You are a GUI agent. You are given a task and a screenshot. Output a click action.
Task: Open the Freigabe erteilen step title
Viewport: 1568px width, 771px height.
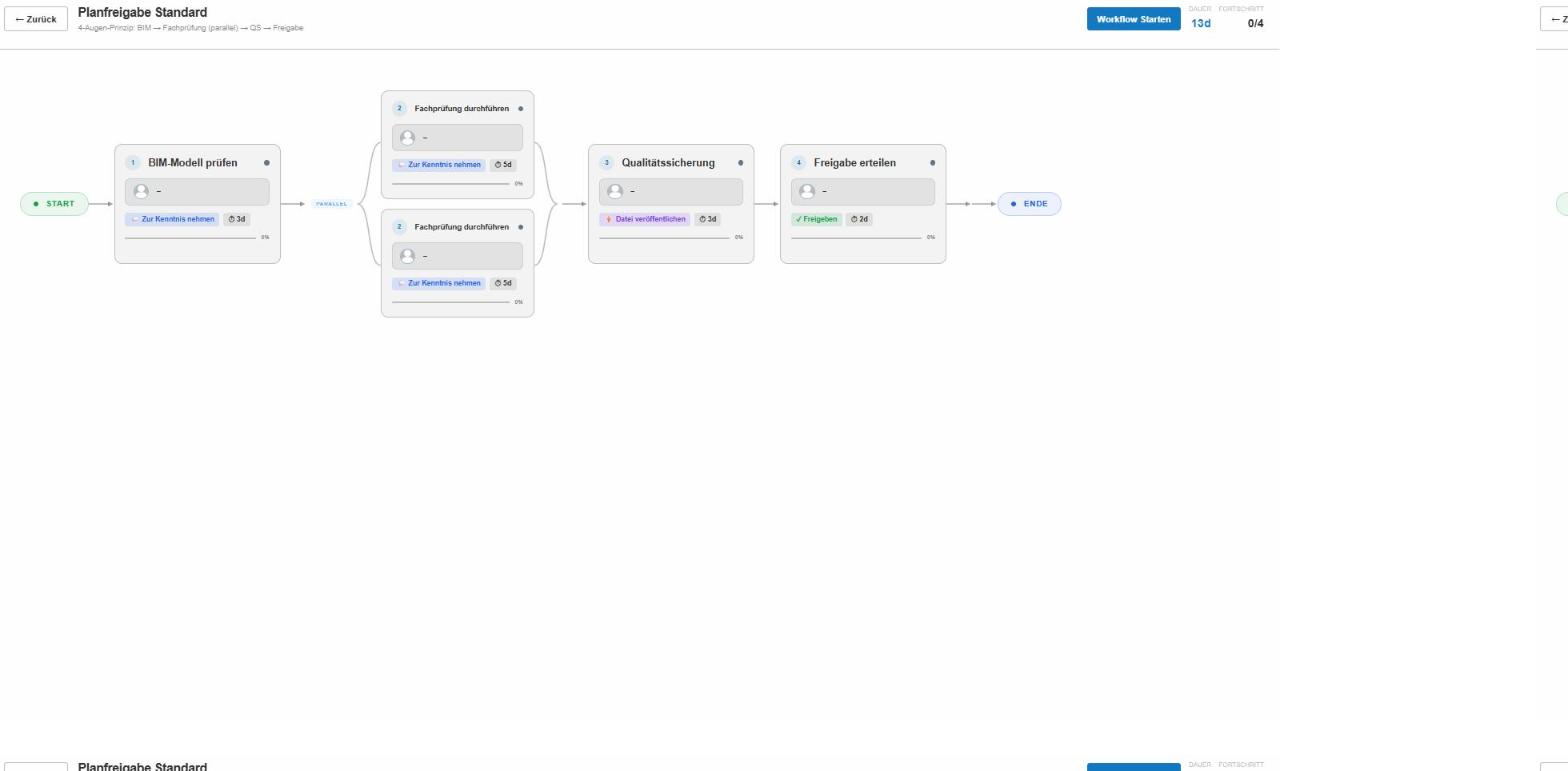pyautogui.click(x=855, y=163)
